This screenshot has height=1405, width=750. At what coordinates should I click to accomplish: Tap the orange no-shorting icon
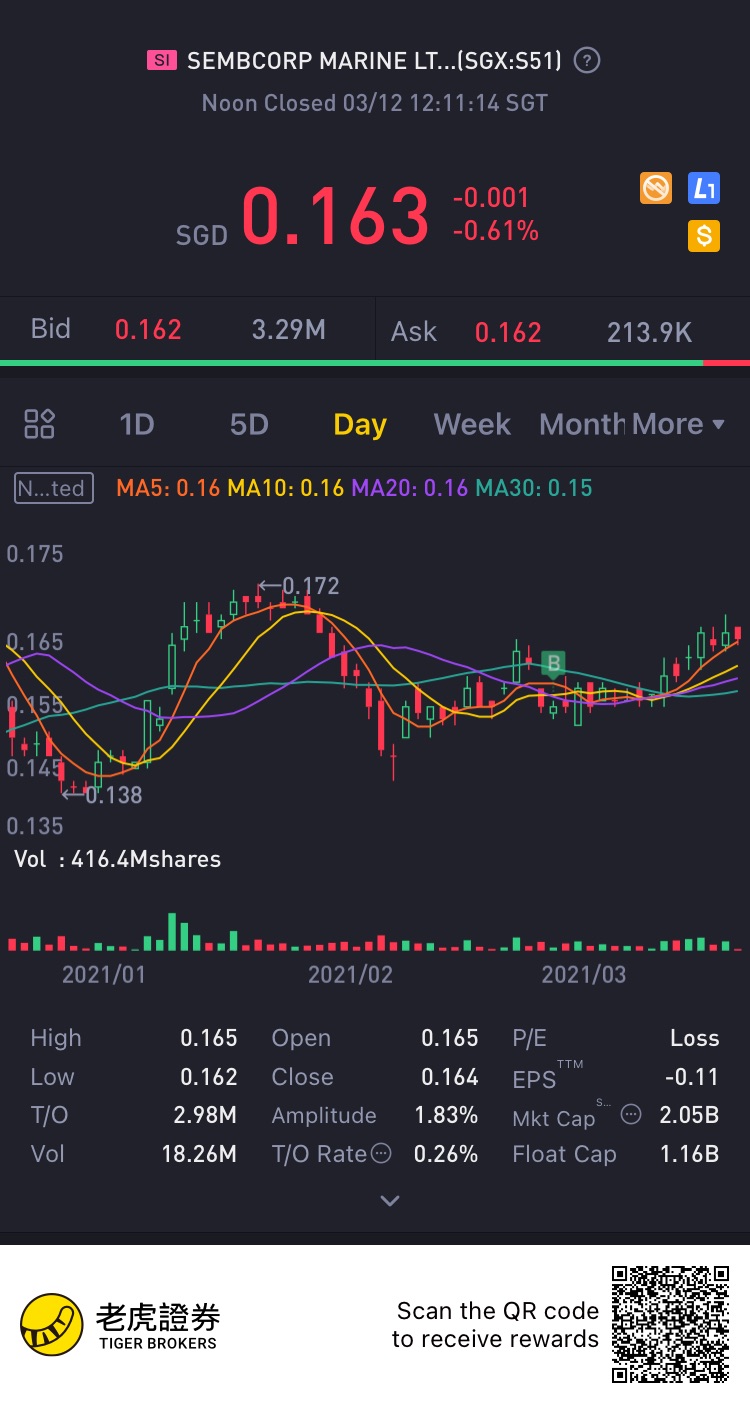pyautogui.click(x=656, y=187)
